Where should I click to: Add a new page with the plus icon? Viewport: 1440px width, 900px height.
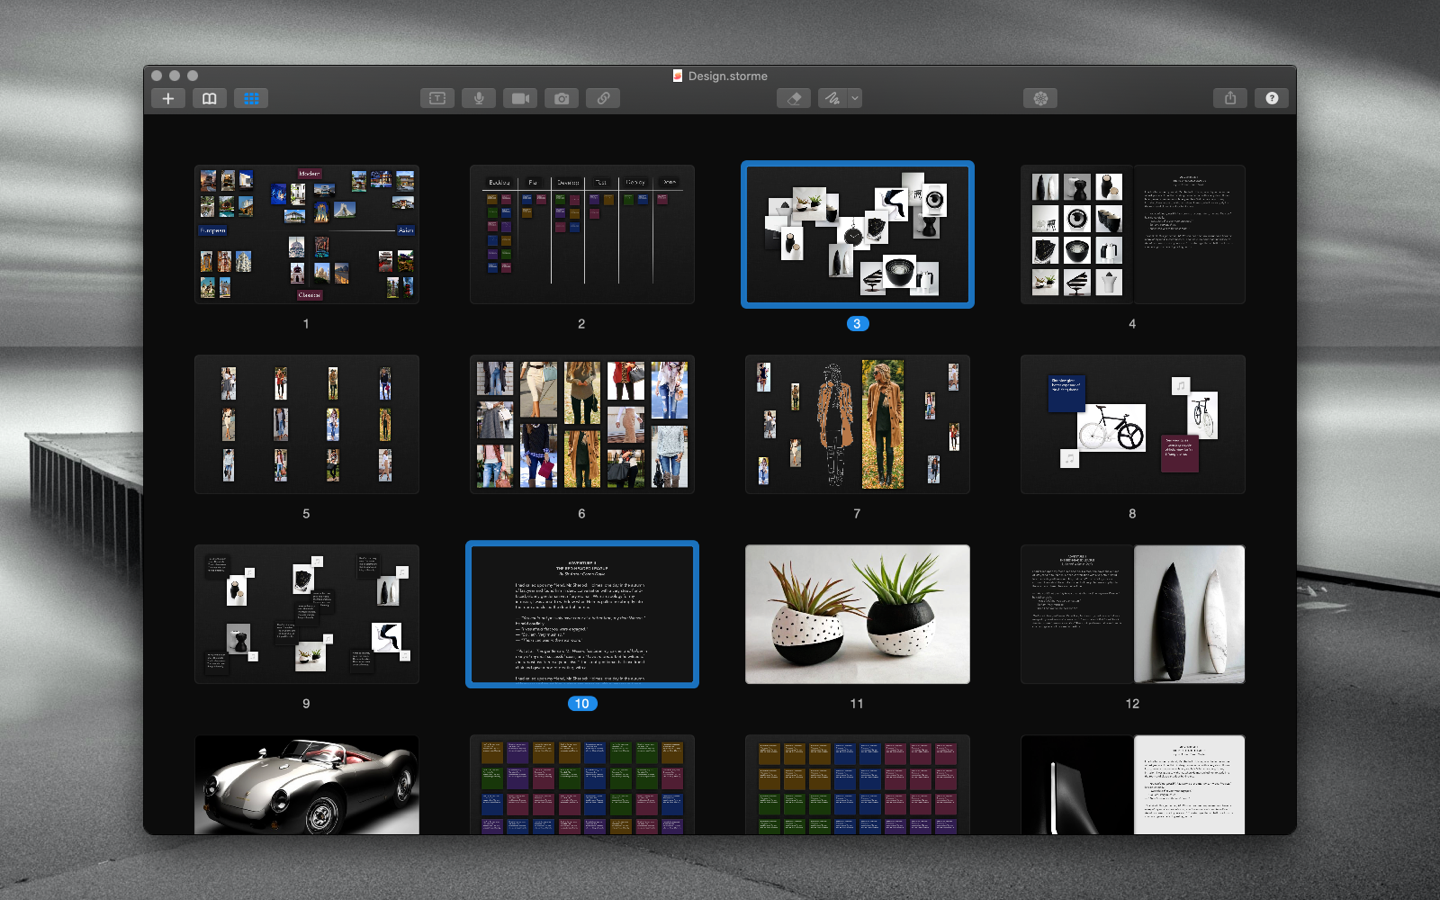[x=167, y=98]
